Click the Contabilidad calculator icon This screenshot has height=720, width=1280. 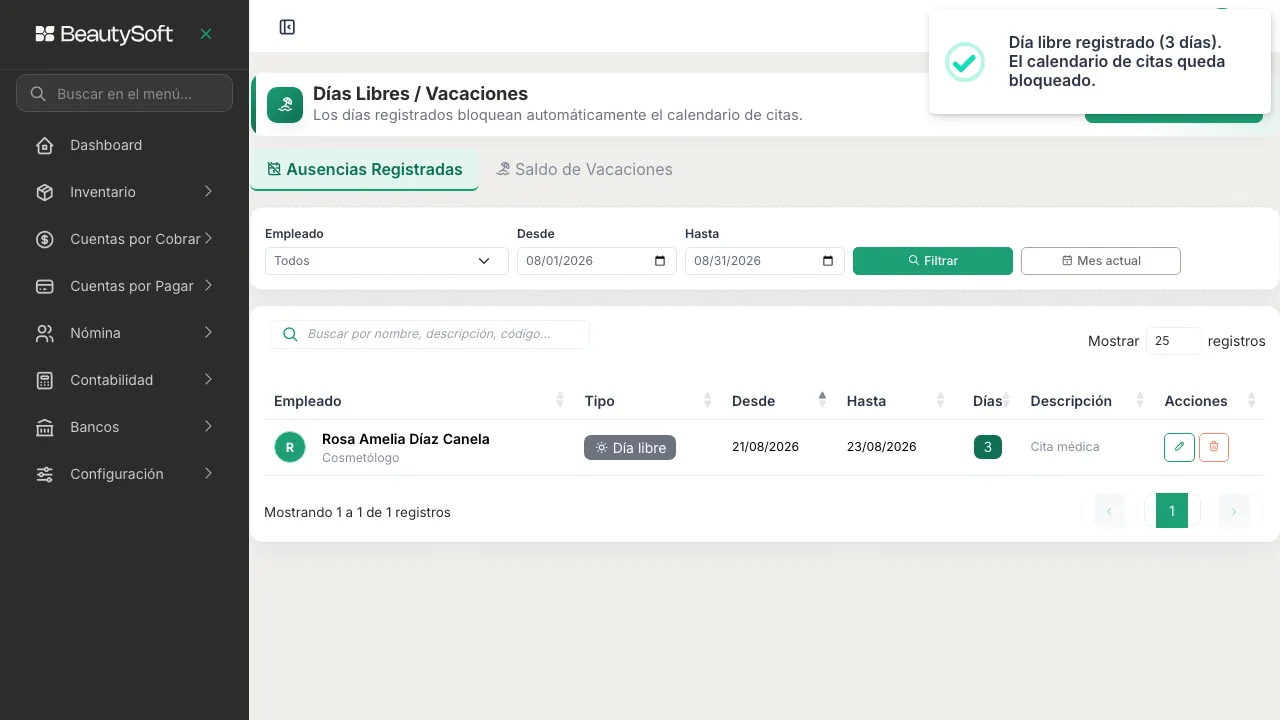pyautogui.click(x=45, y=380)
